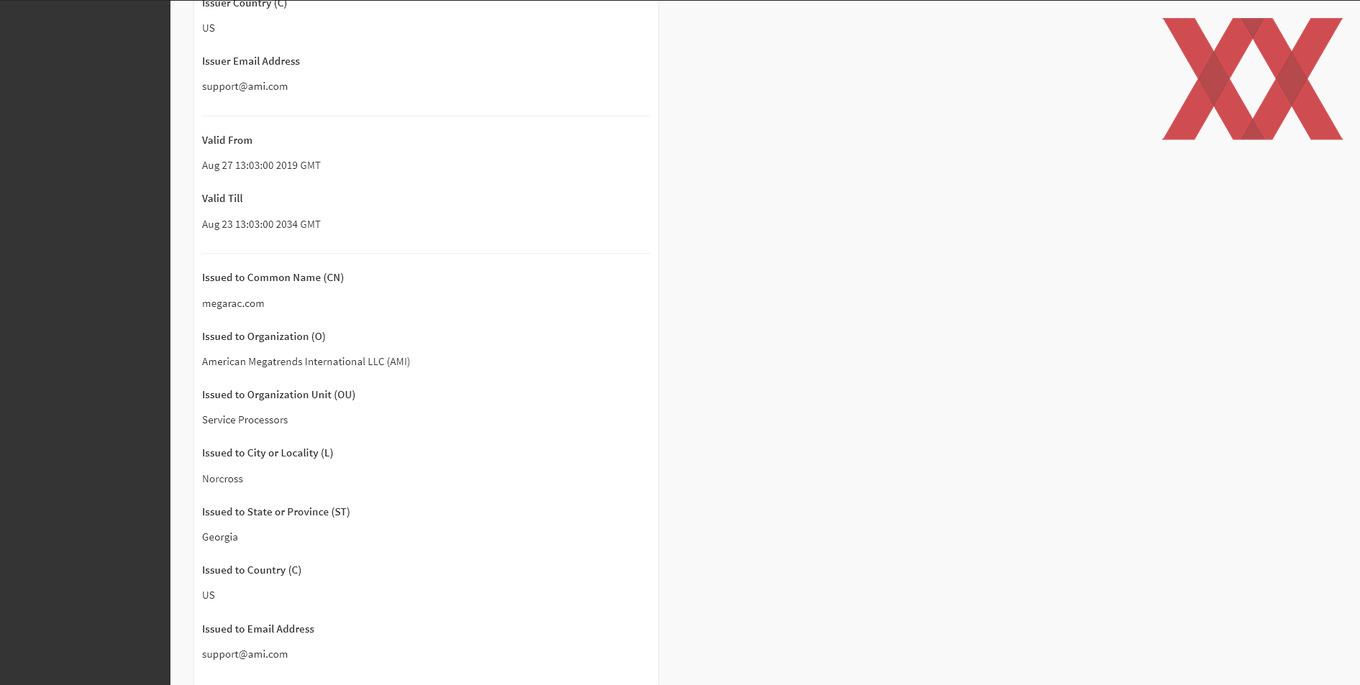Select the Norcross city value
The height and width of the screenshot is (685, 1360).
[x=222, y=479]
